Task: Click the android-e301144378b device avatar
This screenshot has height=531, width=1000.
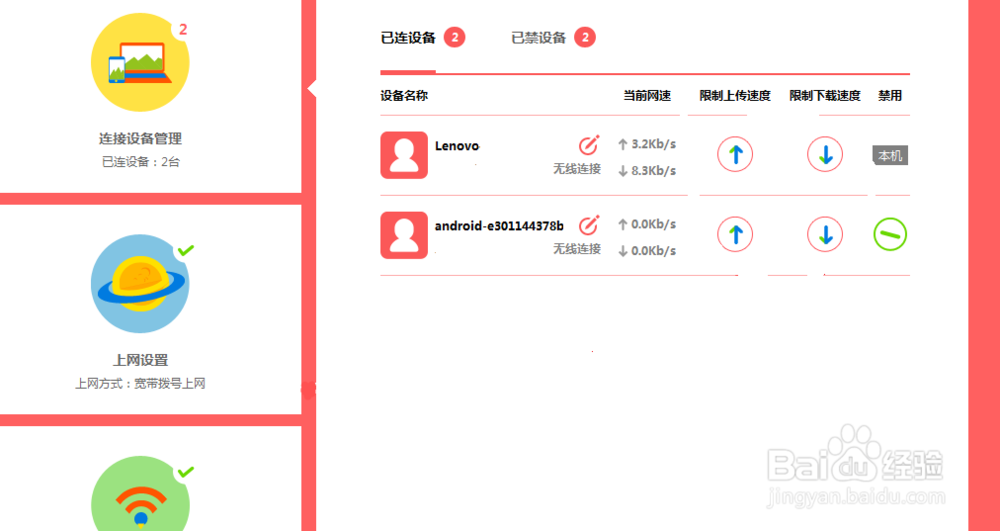Action: tap(404, 235)
